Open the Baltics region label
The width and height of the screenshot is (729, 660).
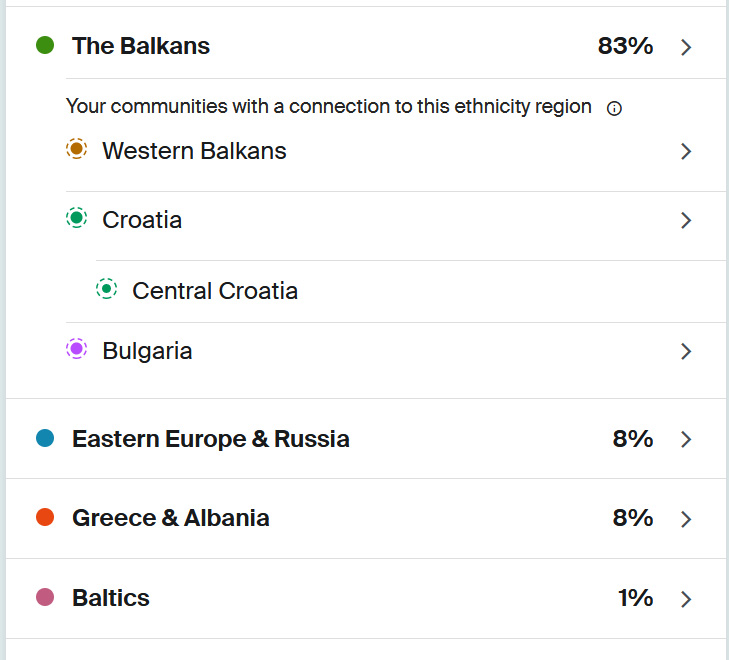coord(111,598)
